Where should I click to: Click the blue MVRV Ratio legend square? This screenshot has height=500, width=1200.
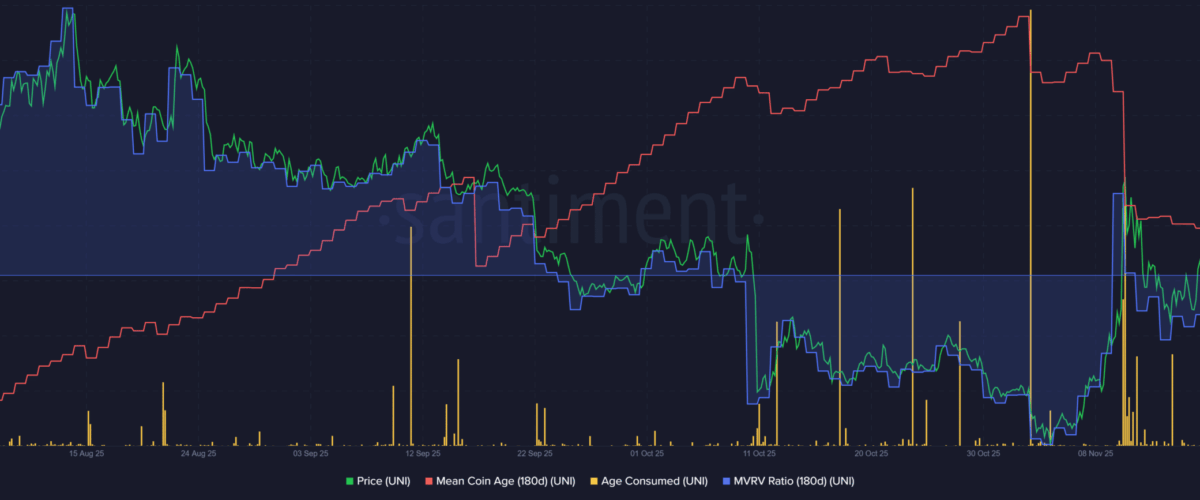click(725, 481)
